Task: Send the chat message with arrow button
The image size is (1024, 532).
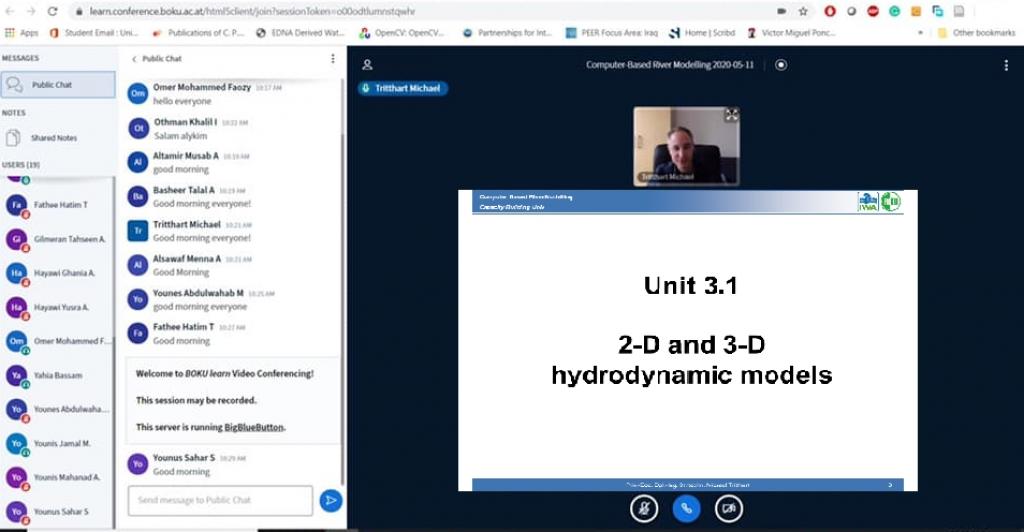Action: 330,500
